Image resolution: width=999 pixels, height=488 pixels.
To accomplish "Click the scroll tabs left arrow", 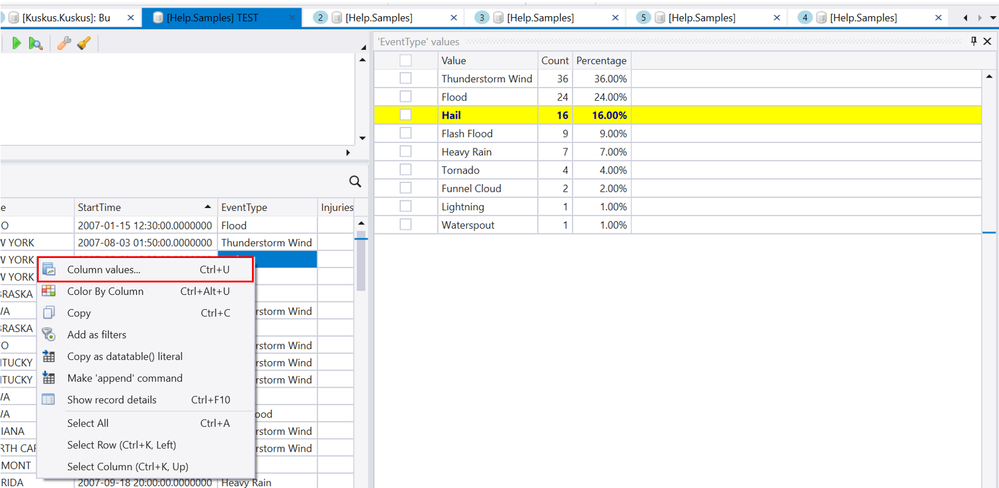I will point(967,18).
